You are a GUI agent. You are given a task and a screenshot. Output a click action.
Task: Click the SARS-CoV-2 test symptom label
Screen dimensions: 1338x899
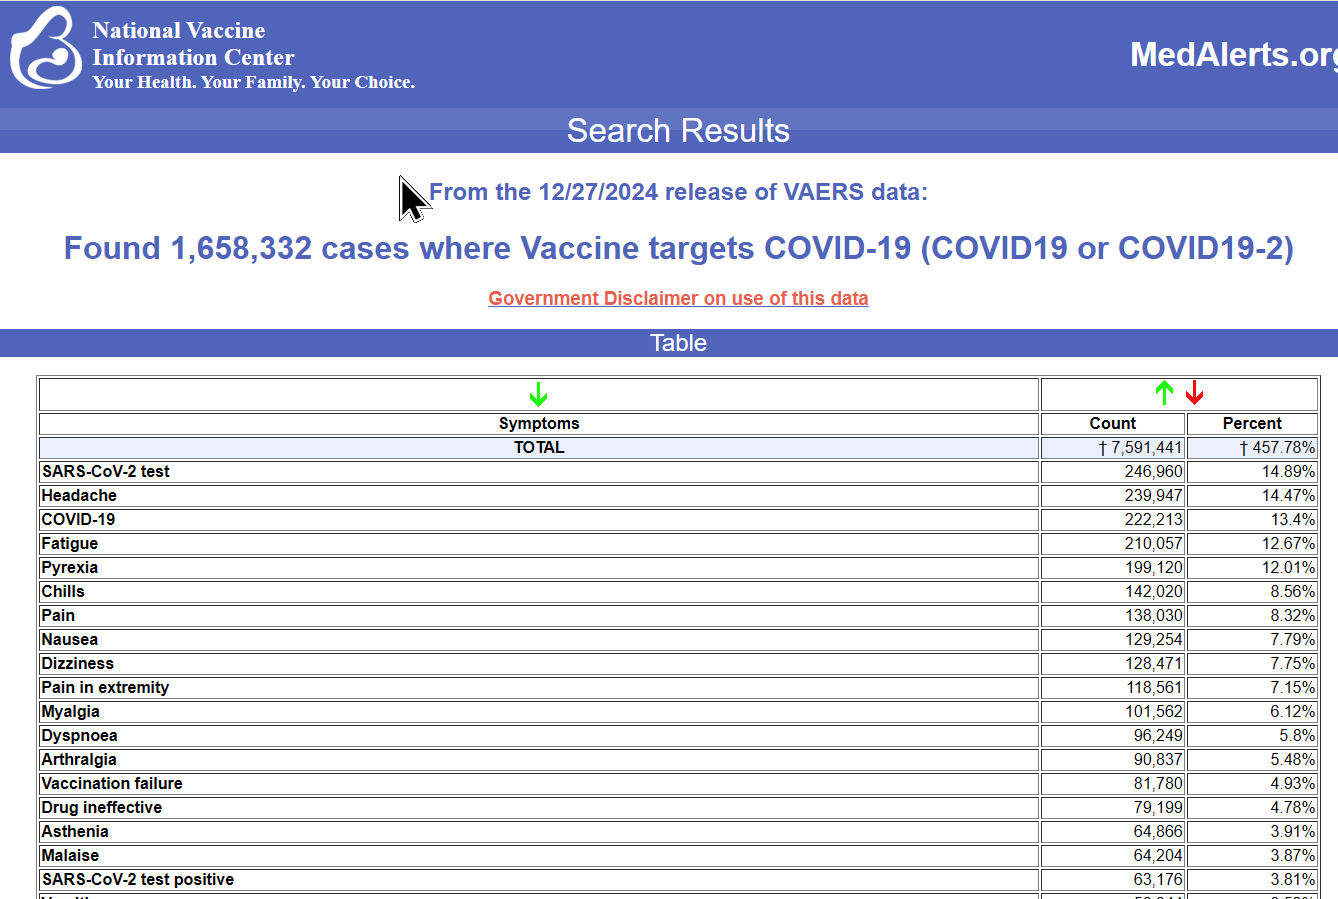(106, 471)
